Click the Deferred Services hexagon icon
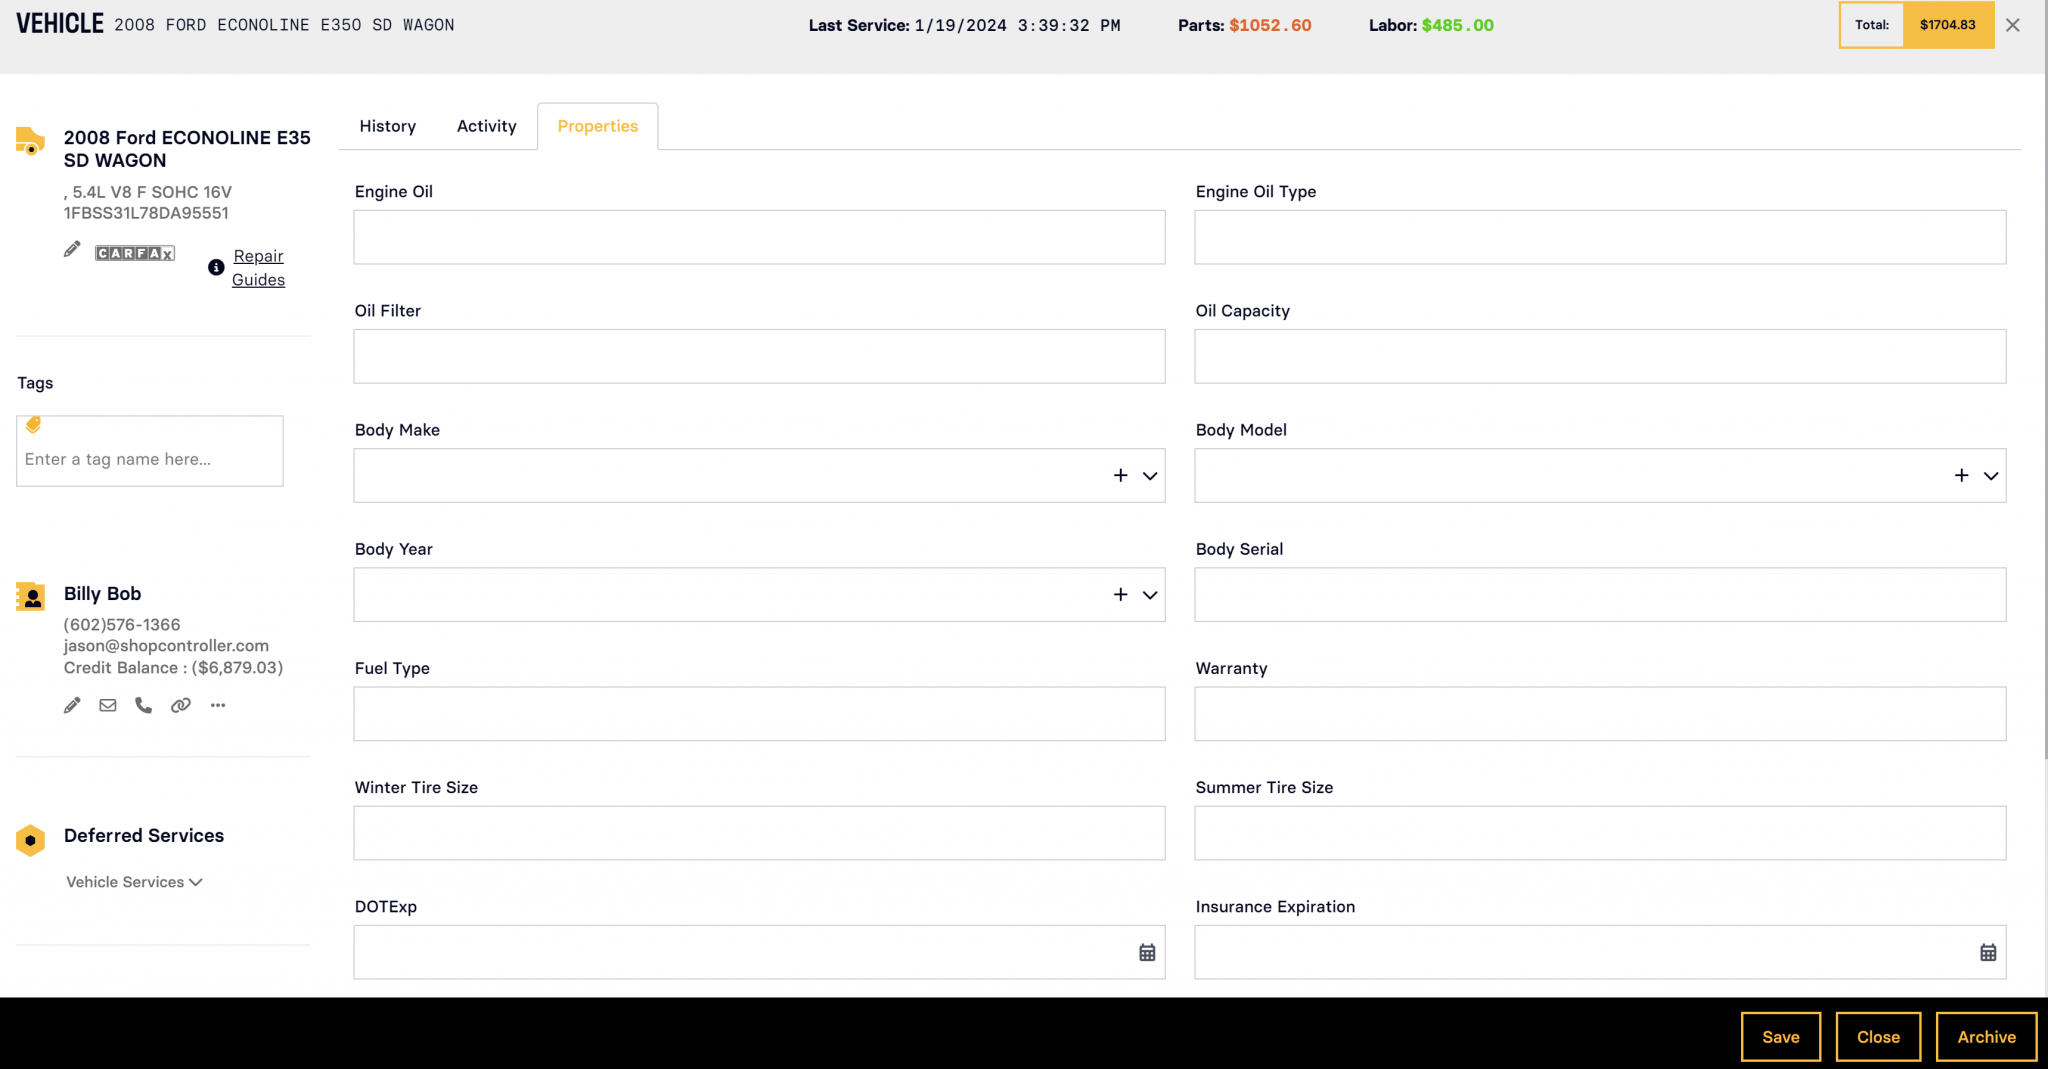The width and height of the screenshot is (2048, 1069). pyautogui.click(x=31, y=840)
